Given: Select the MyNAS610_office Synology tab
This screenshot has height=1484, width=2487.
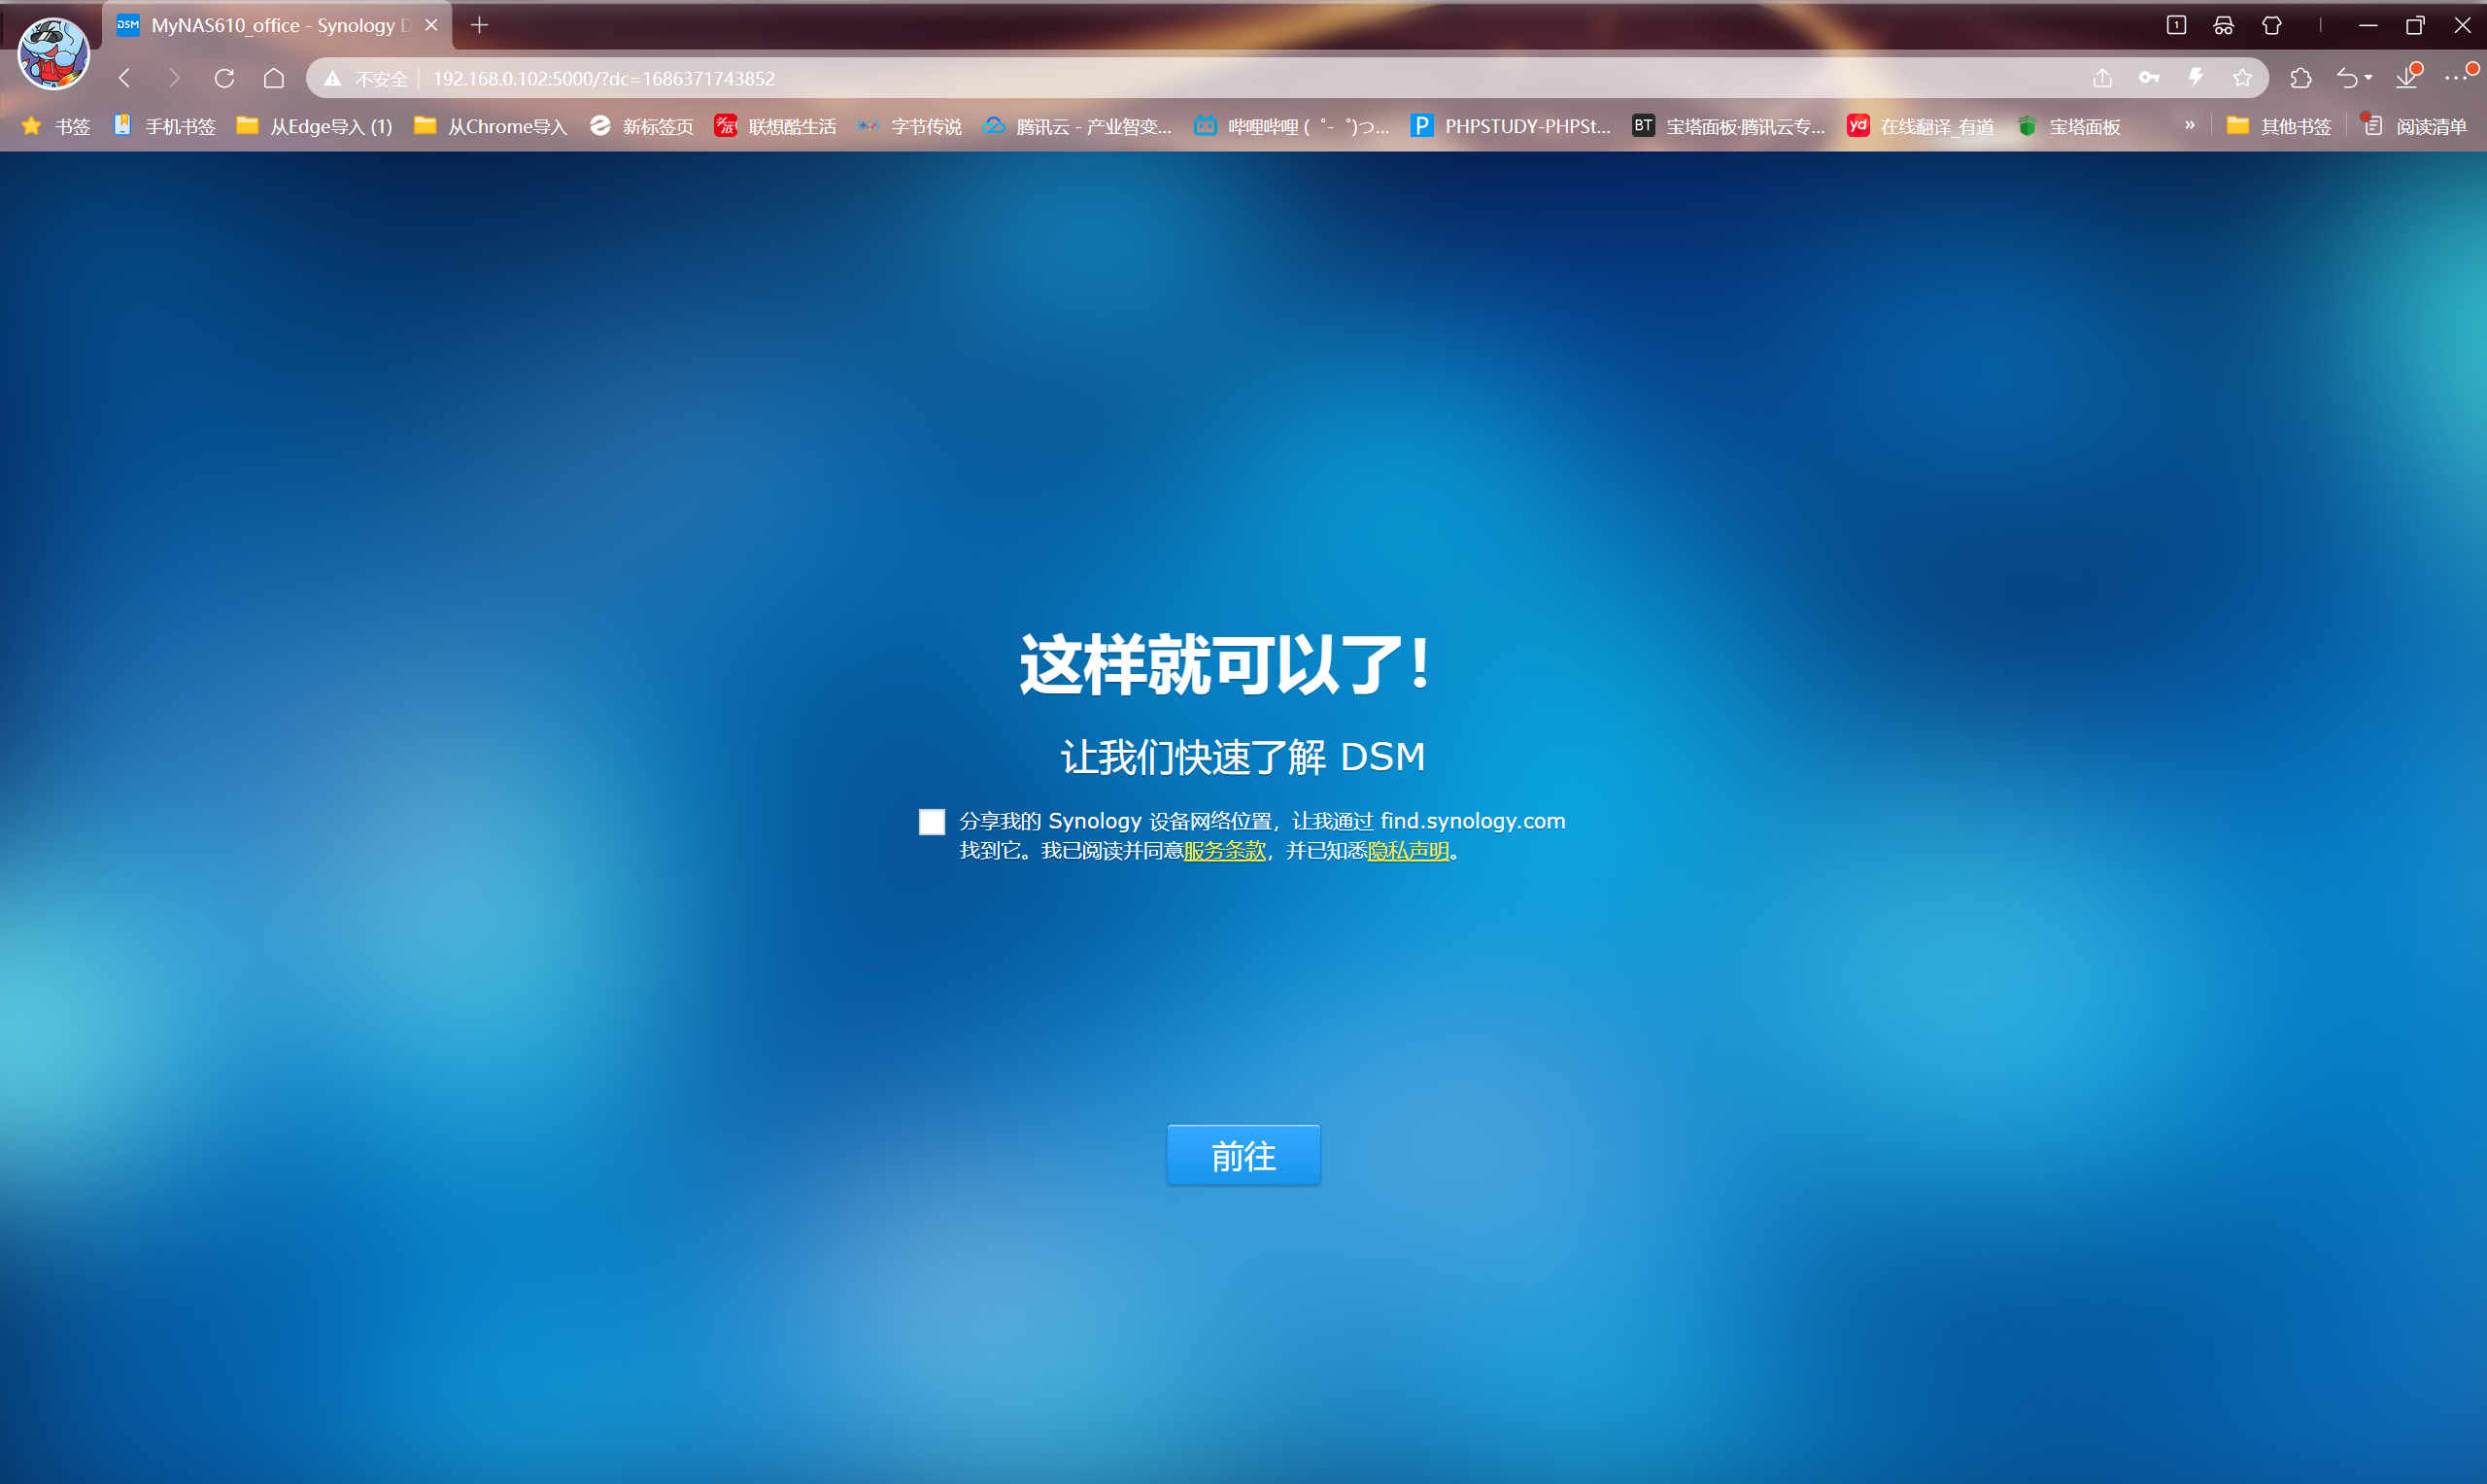Looking at the screenshot, I should [x=277, y=25].
